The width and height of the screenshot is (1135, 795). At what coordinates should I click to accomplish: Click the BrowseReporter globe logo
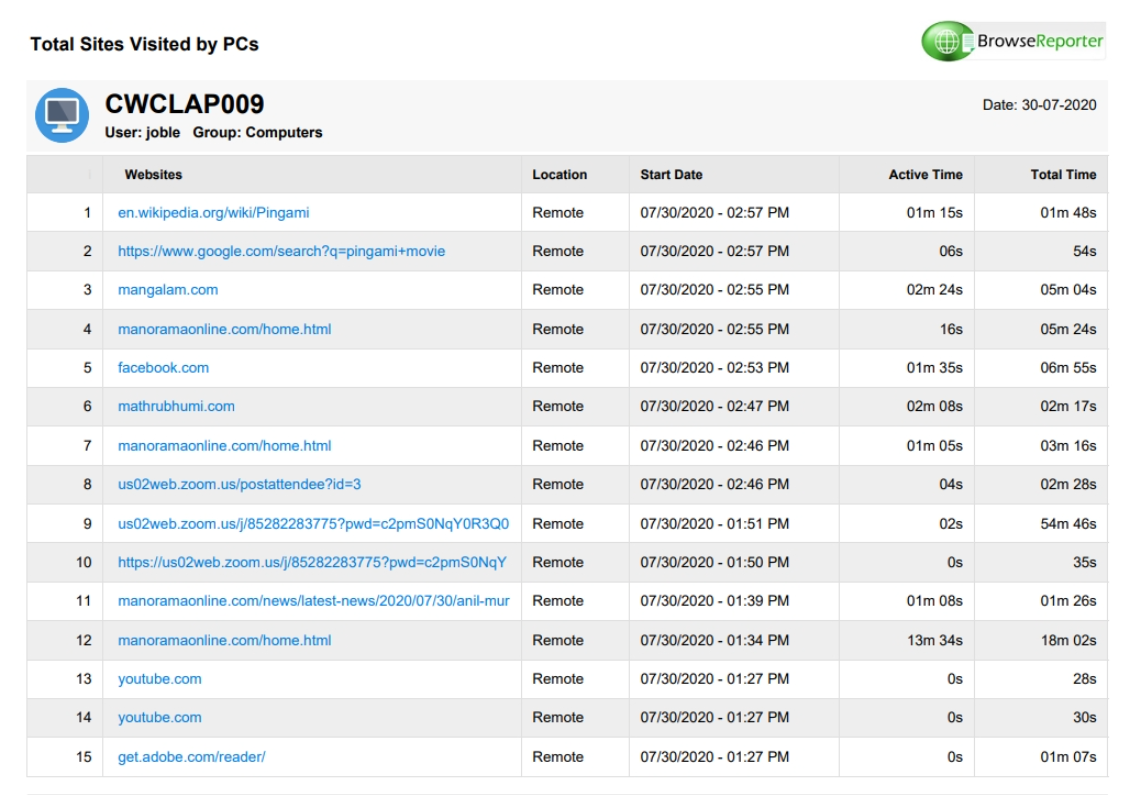(947, 41)
